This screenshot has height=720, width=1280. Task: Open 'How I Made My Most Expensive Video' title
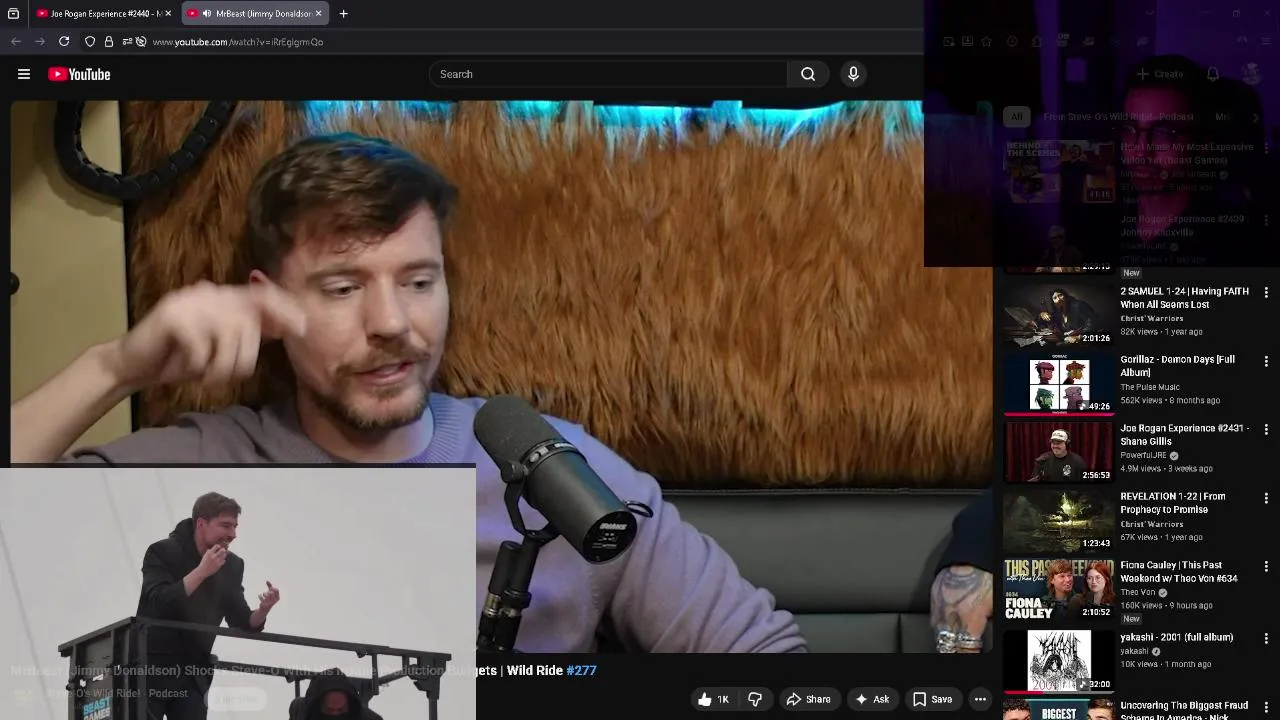coord(1186,153)
